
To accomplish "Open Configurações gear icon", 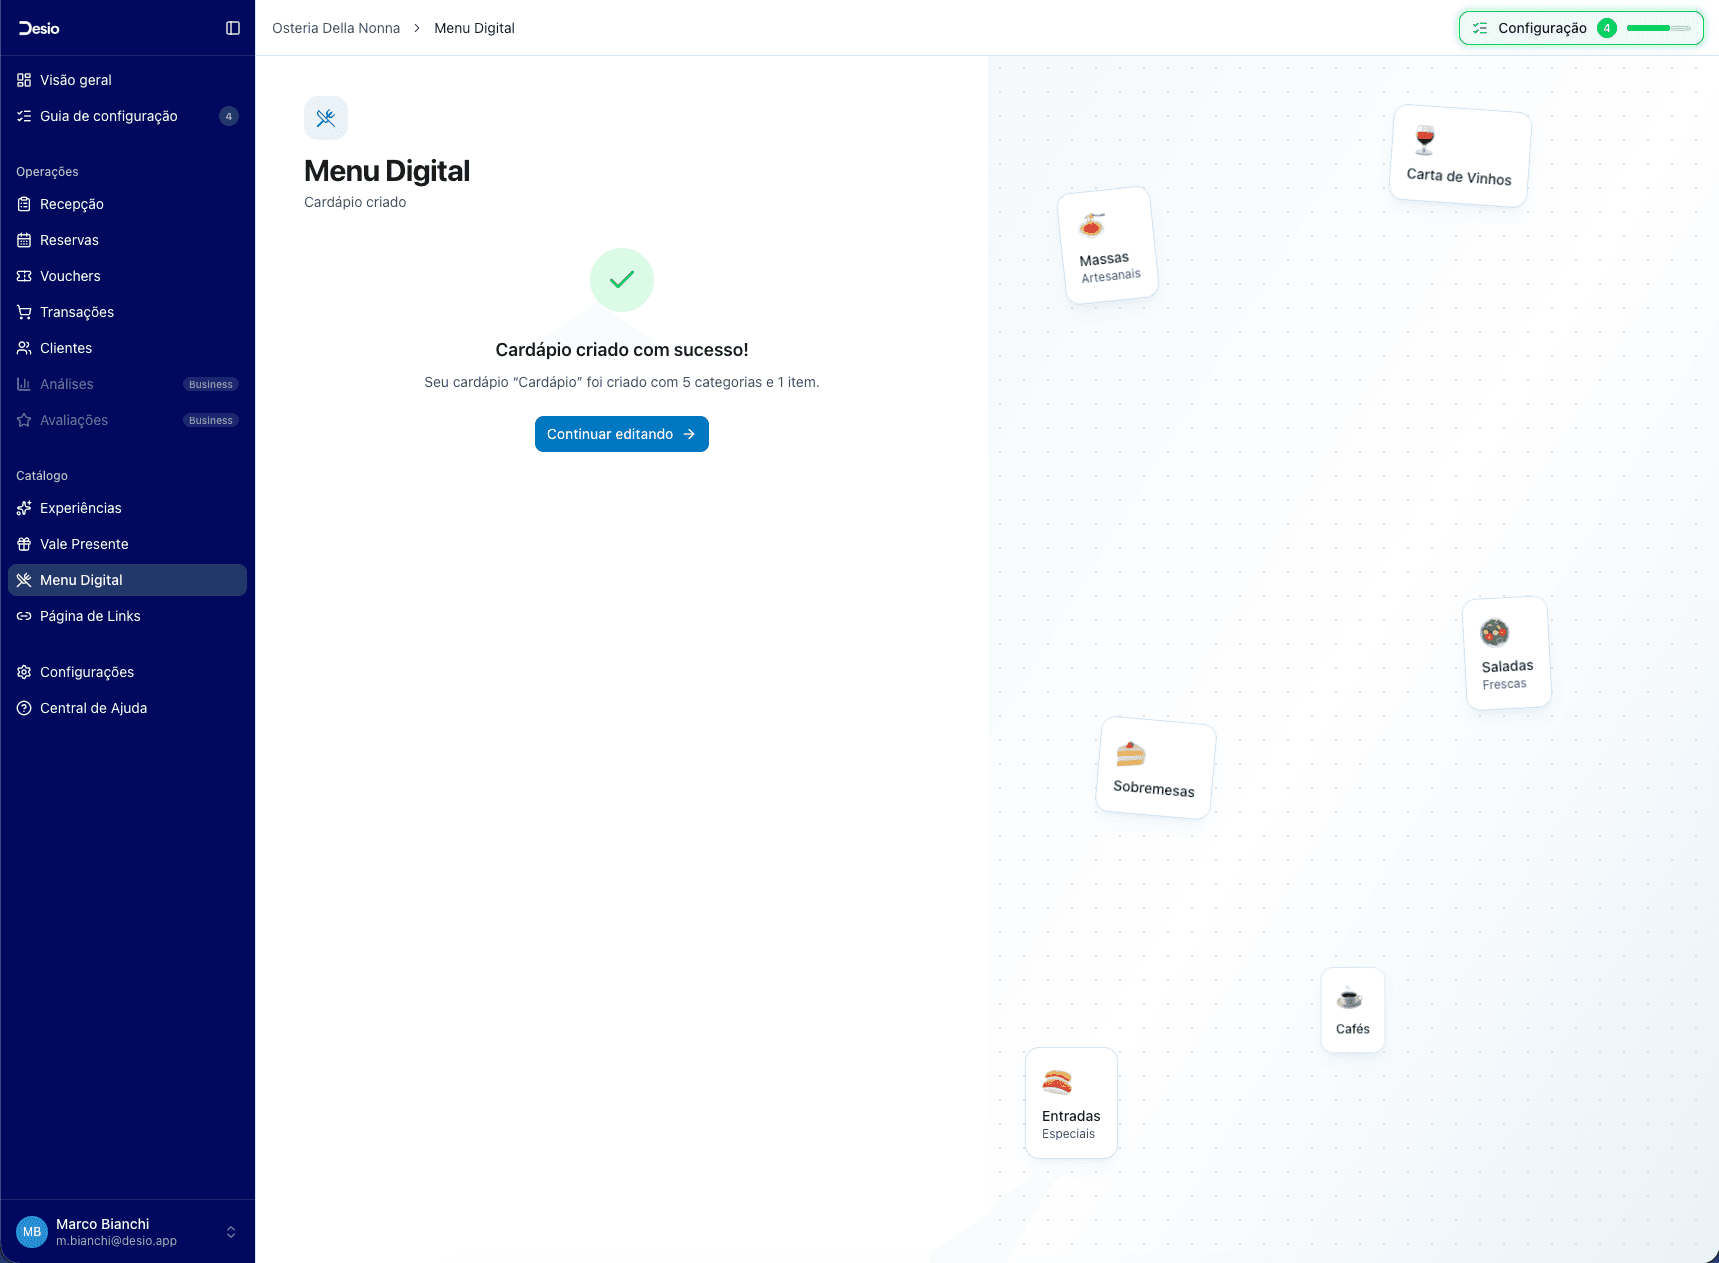I will point(24,672).
